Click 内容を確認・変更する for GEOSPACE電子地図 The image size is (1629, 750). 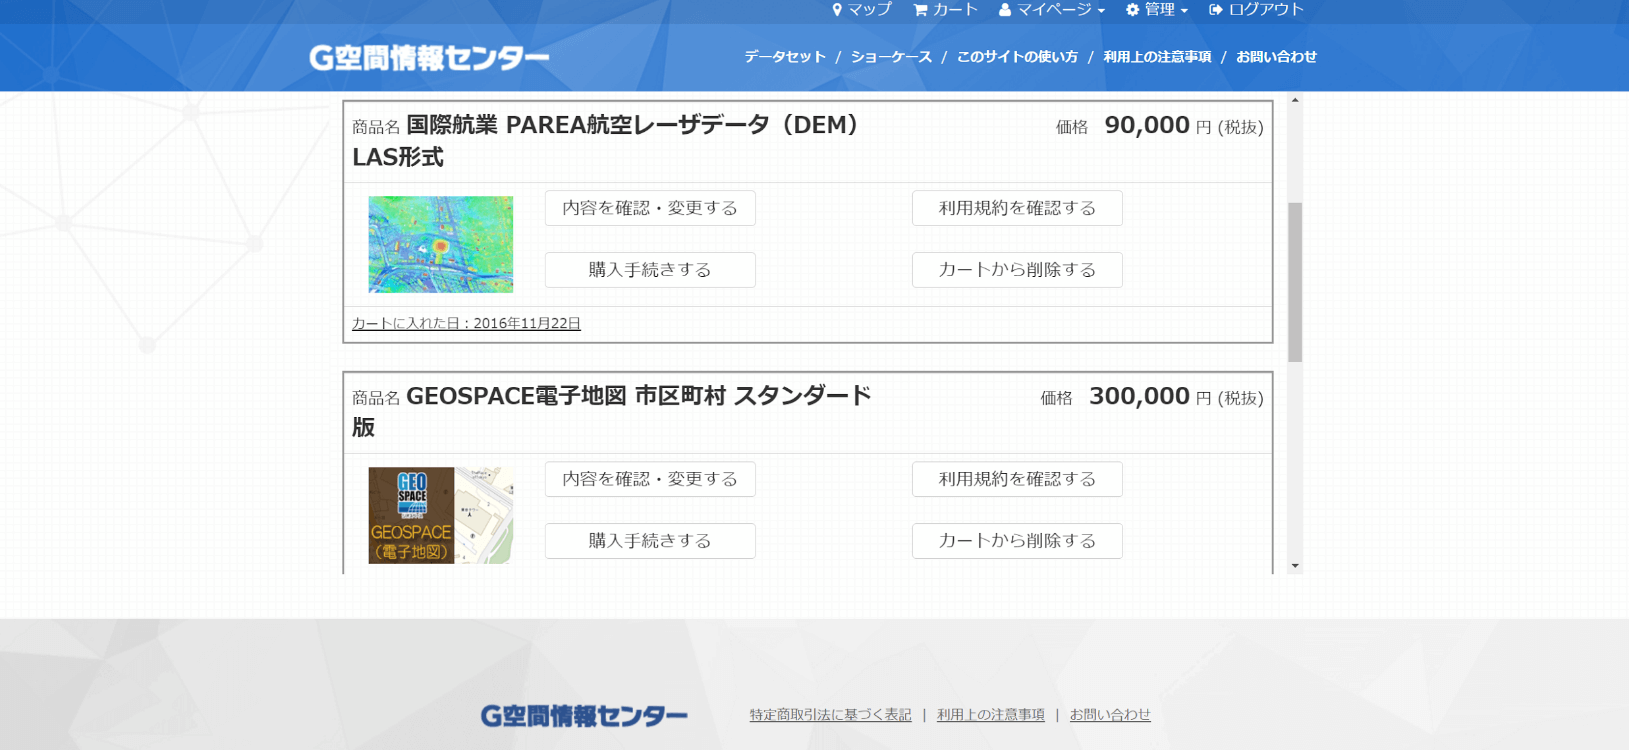pyautogui.click(x=650, y=479)
